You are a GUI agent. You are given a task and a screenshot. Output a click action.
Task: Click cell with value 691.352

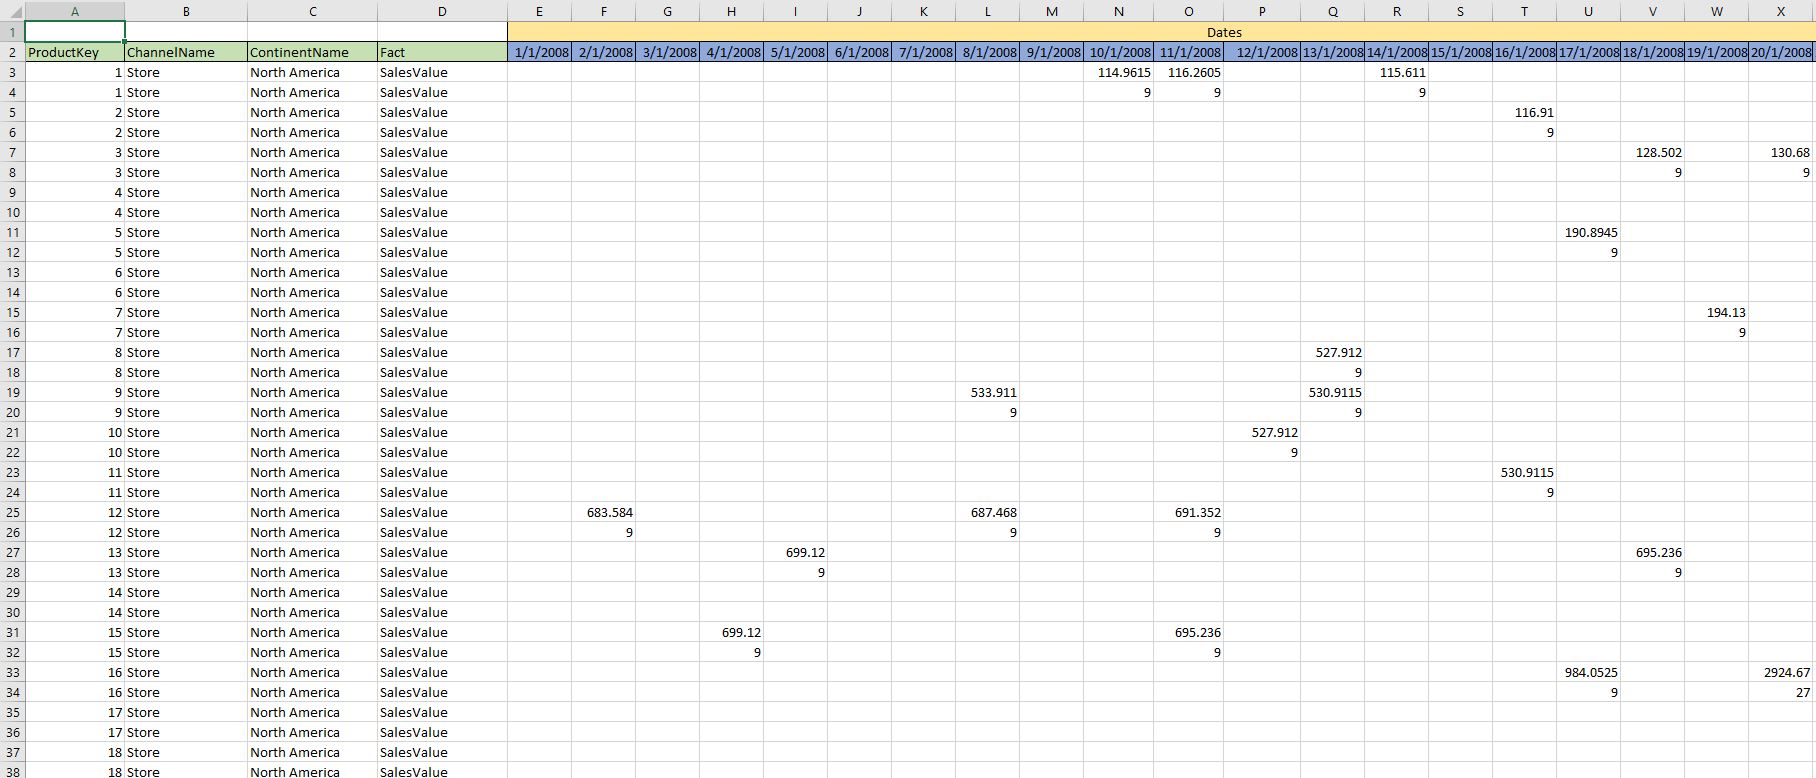pos(1188,512)
